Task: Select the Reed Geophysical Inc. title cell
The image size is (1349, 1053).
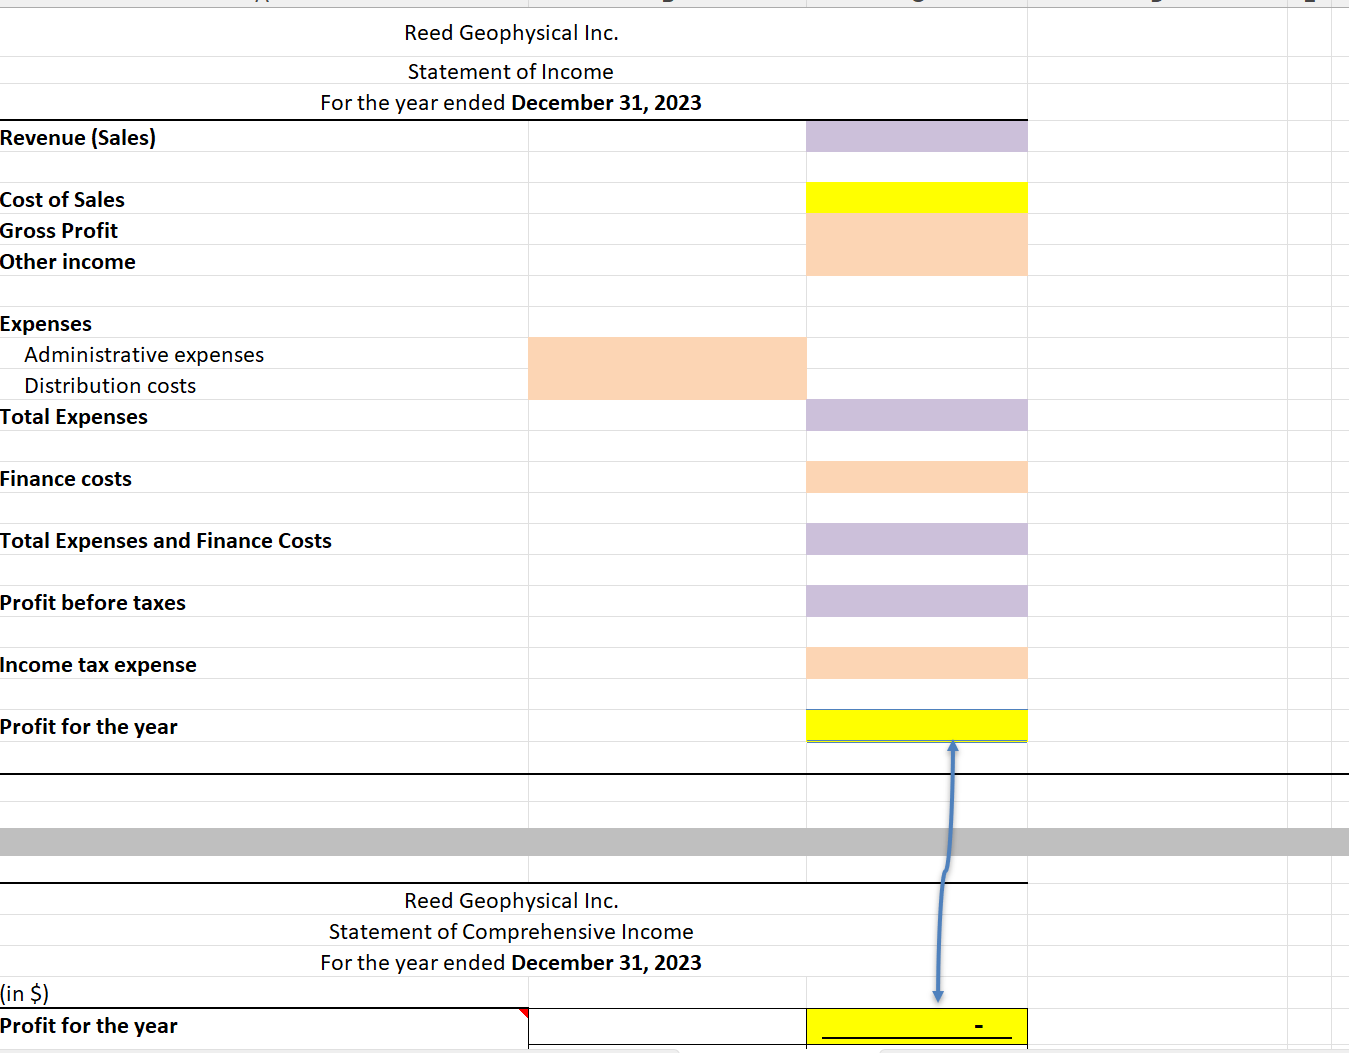Action: point(510,32)
